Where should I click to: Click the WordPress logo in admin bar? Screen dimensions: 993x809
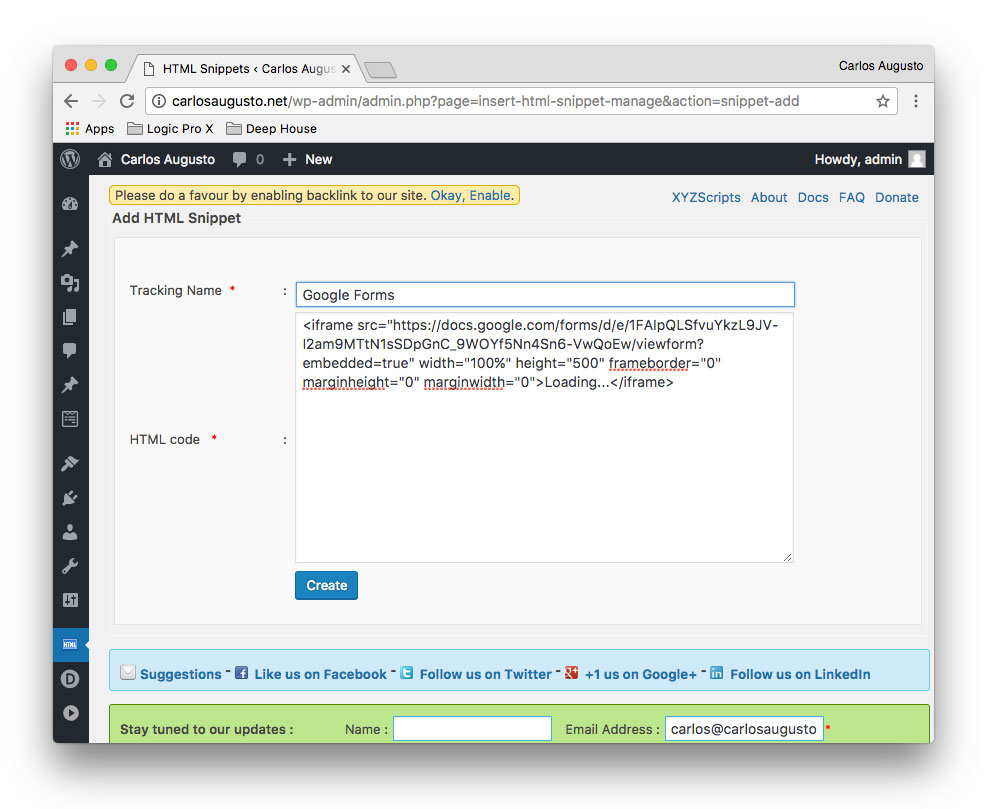[70, 159]
